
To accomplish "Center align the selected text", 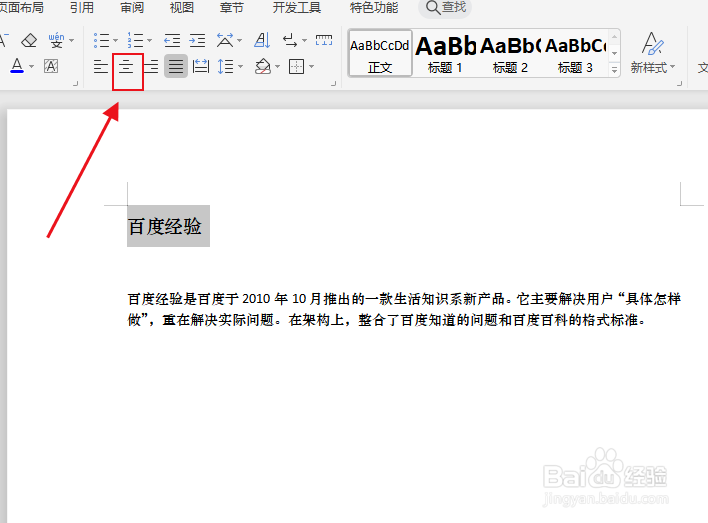I will click(x=126, y=67).
